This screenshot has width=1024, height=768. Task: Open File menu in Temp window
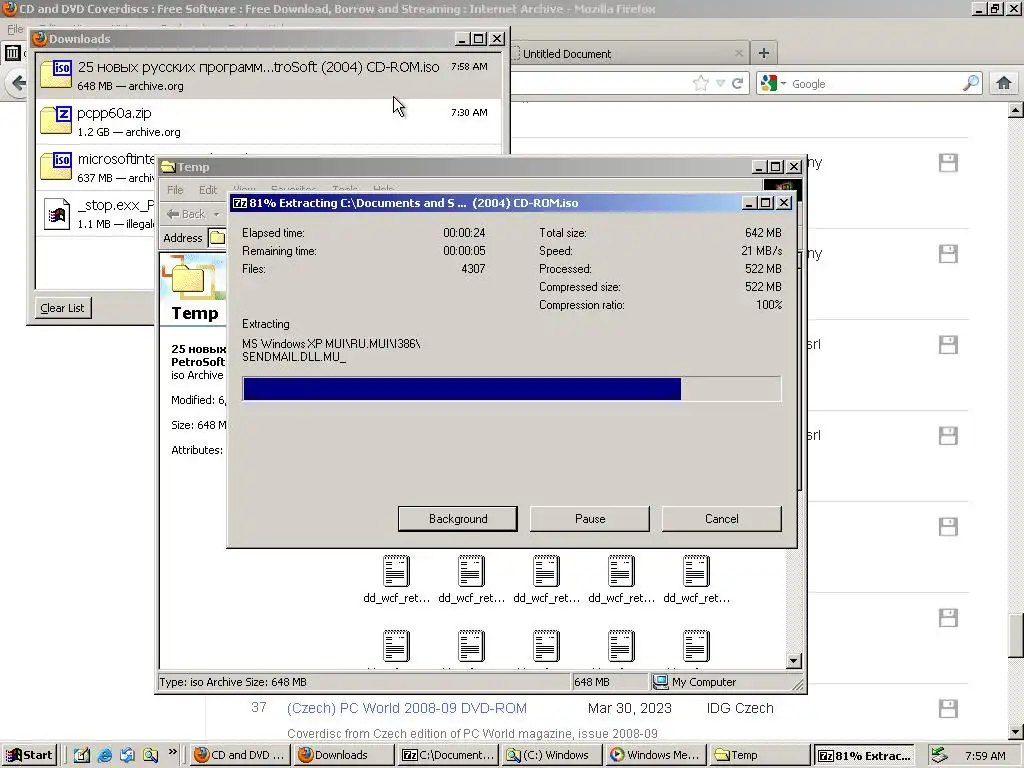(174, 190)
